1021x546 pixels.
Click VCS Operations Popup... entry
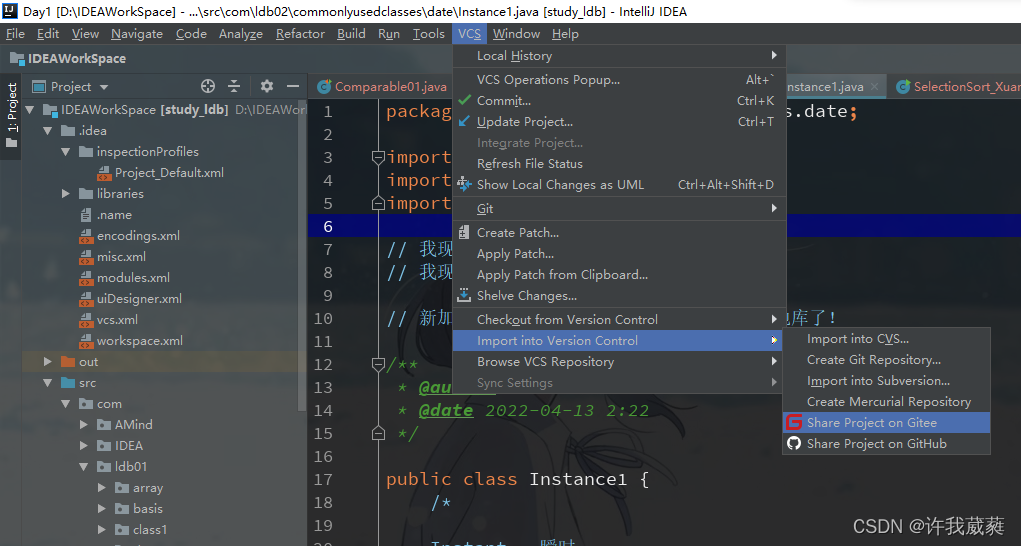(619, 79)
